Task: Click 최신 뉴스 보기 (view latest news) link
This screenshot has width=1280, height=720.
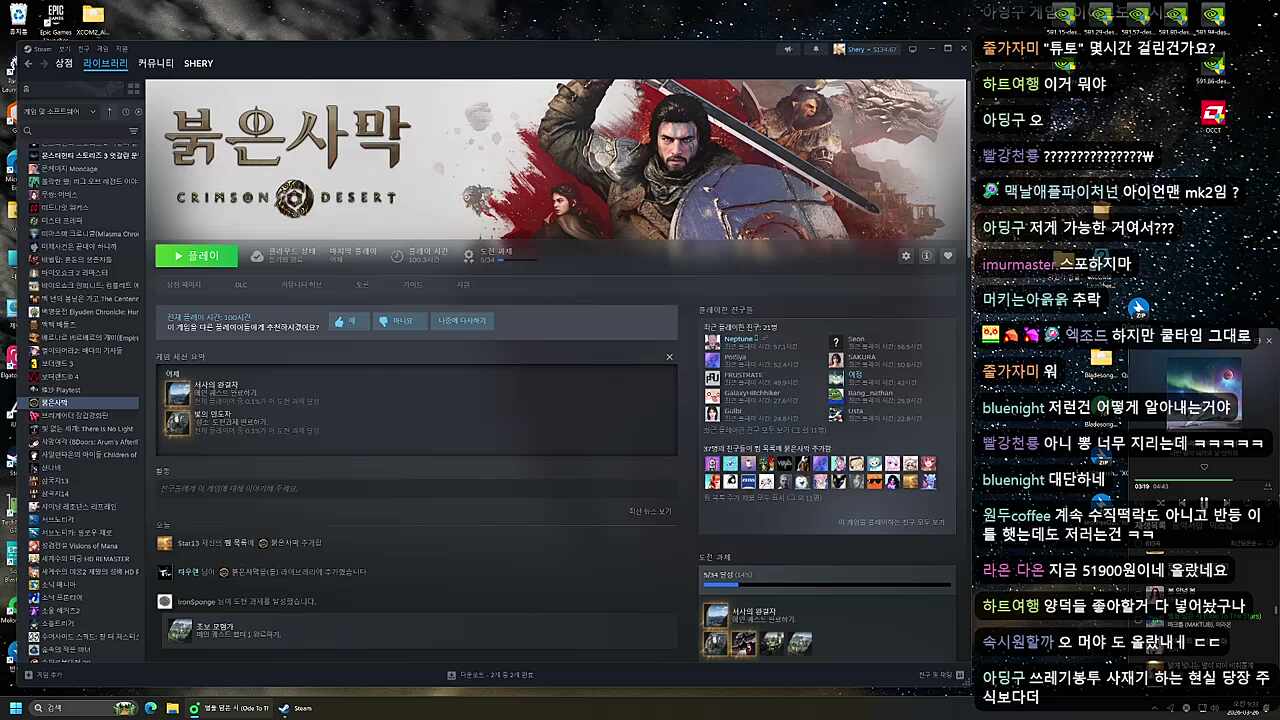Action: point(650,511)
